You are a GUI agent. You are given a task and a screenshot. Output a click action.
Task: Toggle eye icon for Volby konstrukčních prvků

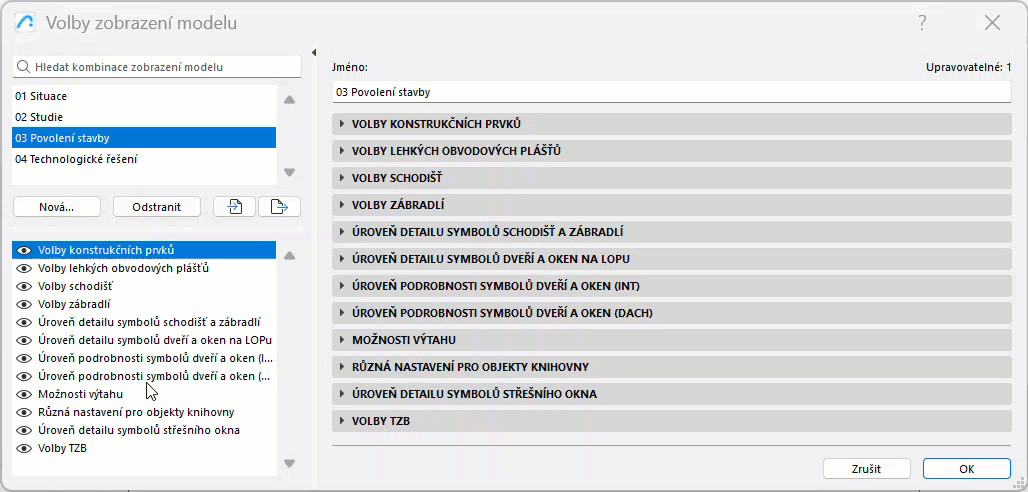(x=25, y=251)
